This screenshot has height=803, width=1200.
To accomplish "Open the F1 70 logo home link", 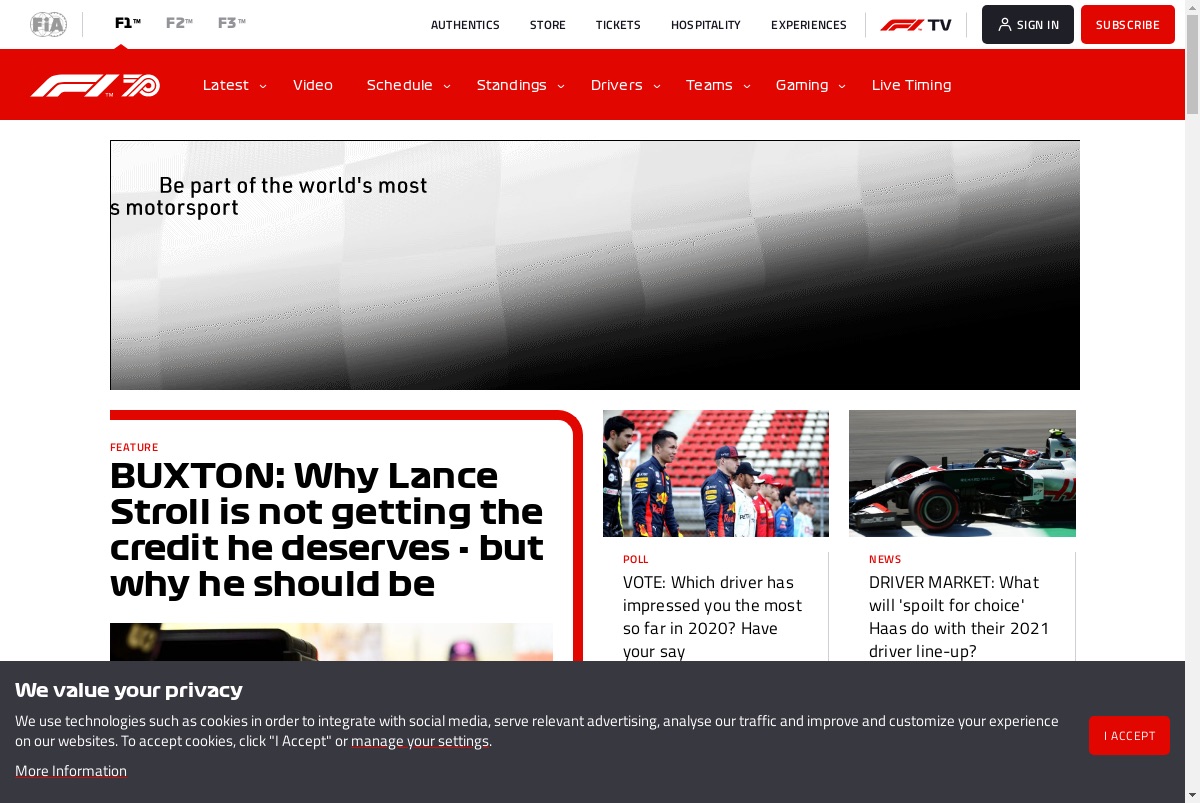I will click(x=95, y=85).
